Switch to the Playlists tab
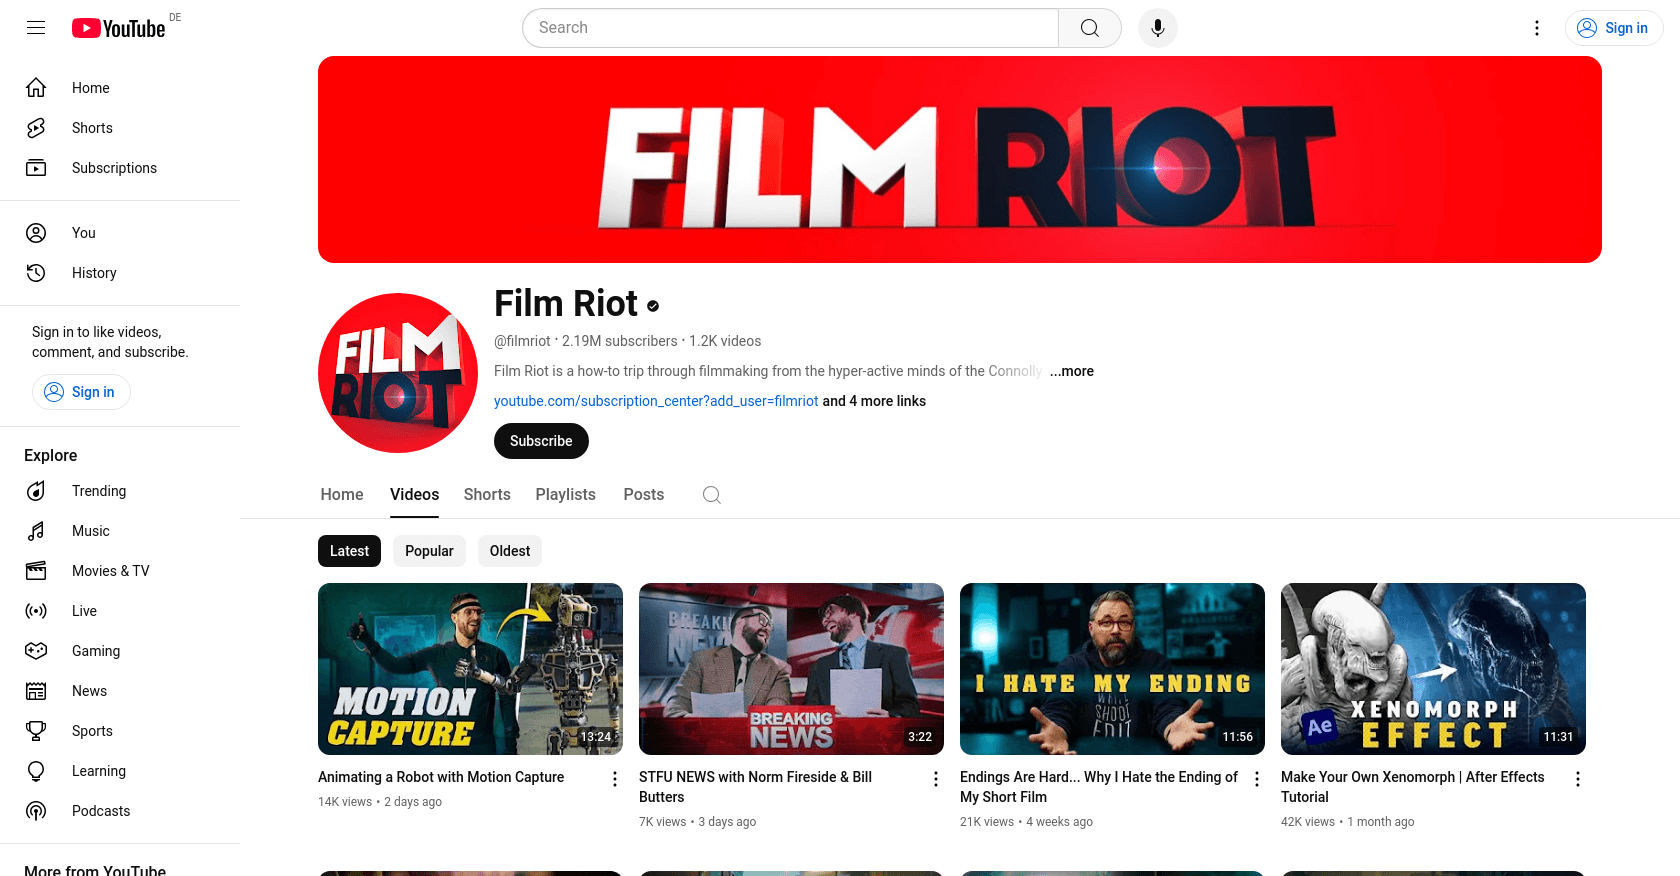 pyautogui.click(x=565, y=495)
